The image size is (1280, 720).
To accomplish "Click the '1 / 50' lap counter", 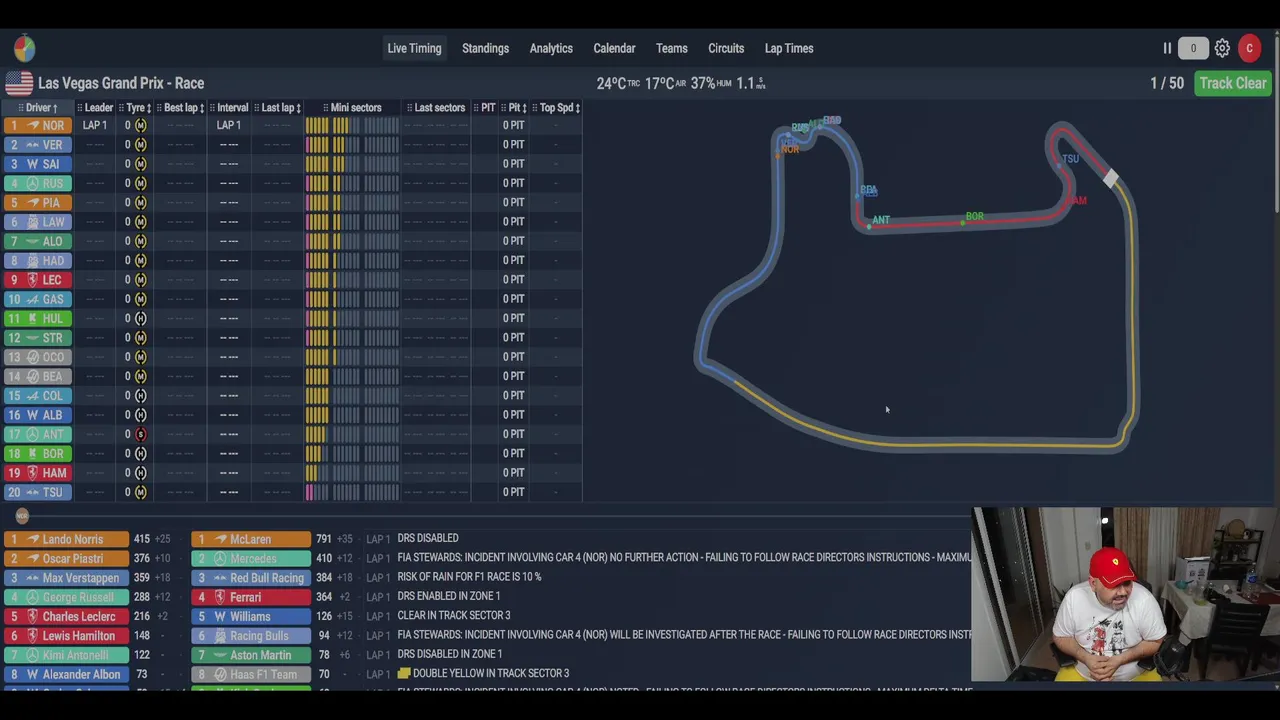I will (x=1166, y=83).
